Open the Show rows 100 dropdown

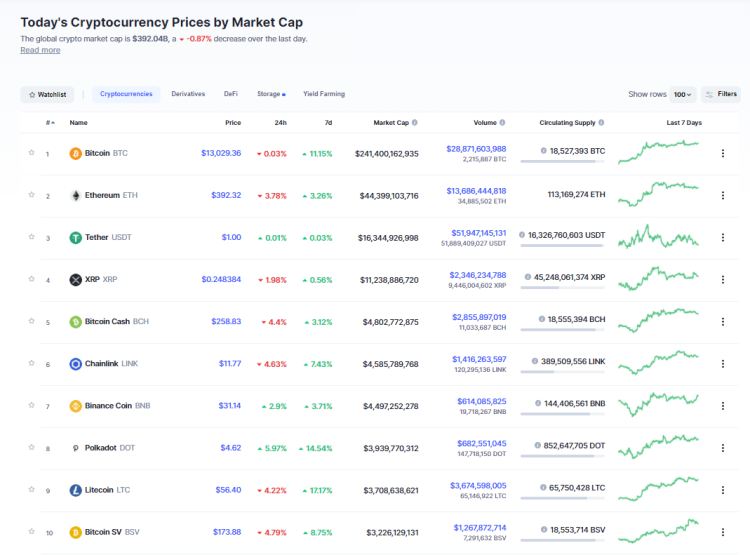(x=683, y=94)
